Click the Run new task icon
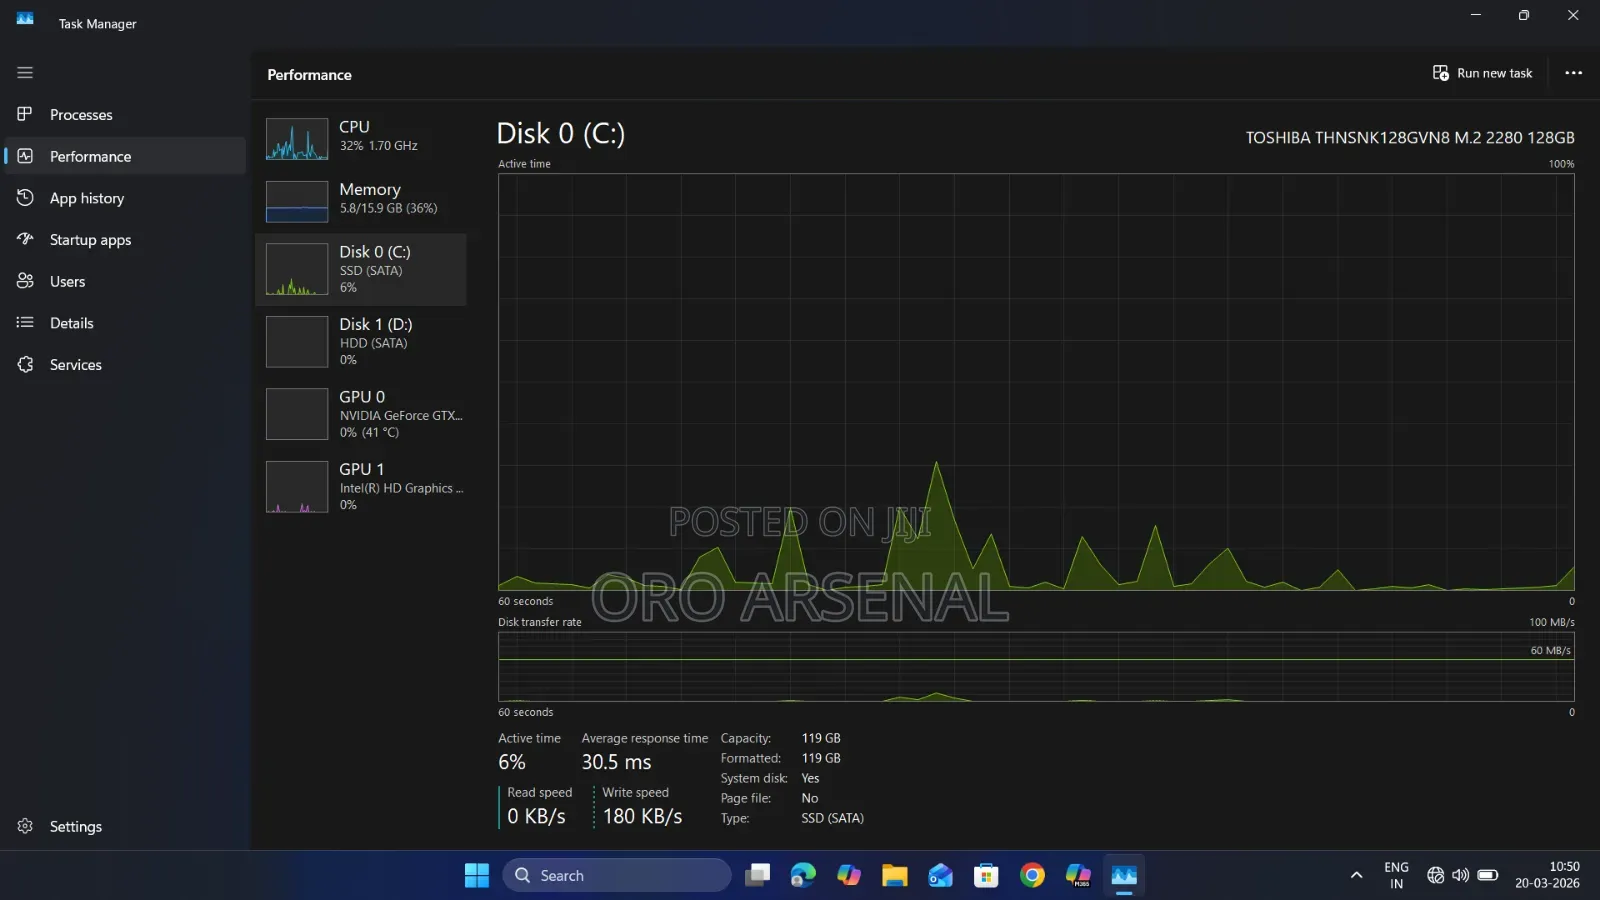The image size is (1600, 900). tap(1441, 73)
